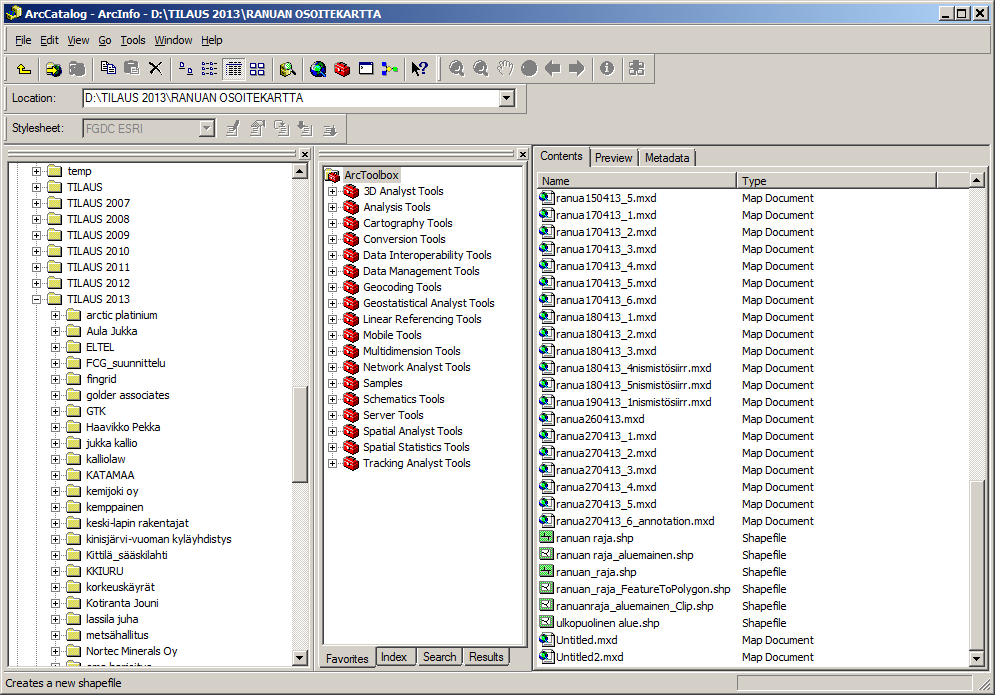Close the ArcToolbox panel
Viewport: 995px width, 695px height.
click(522, 154)
